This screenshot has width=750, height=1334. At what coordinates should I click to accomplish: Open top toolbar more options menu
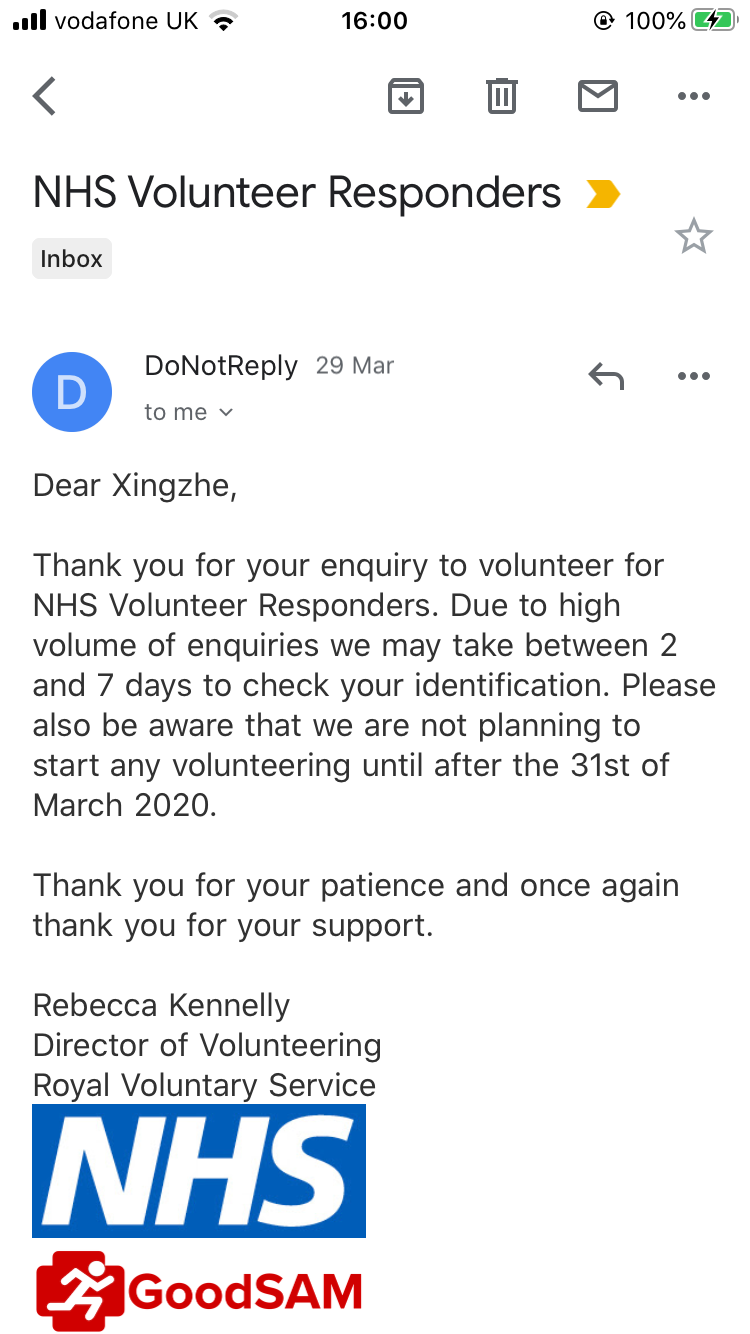pyautogui.click(x=693, y=96)
